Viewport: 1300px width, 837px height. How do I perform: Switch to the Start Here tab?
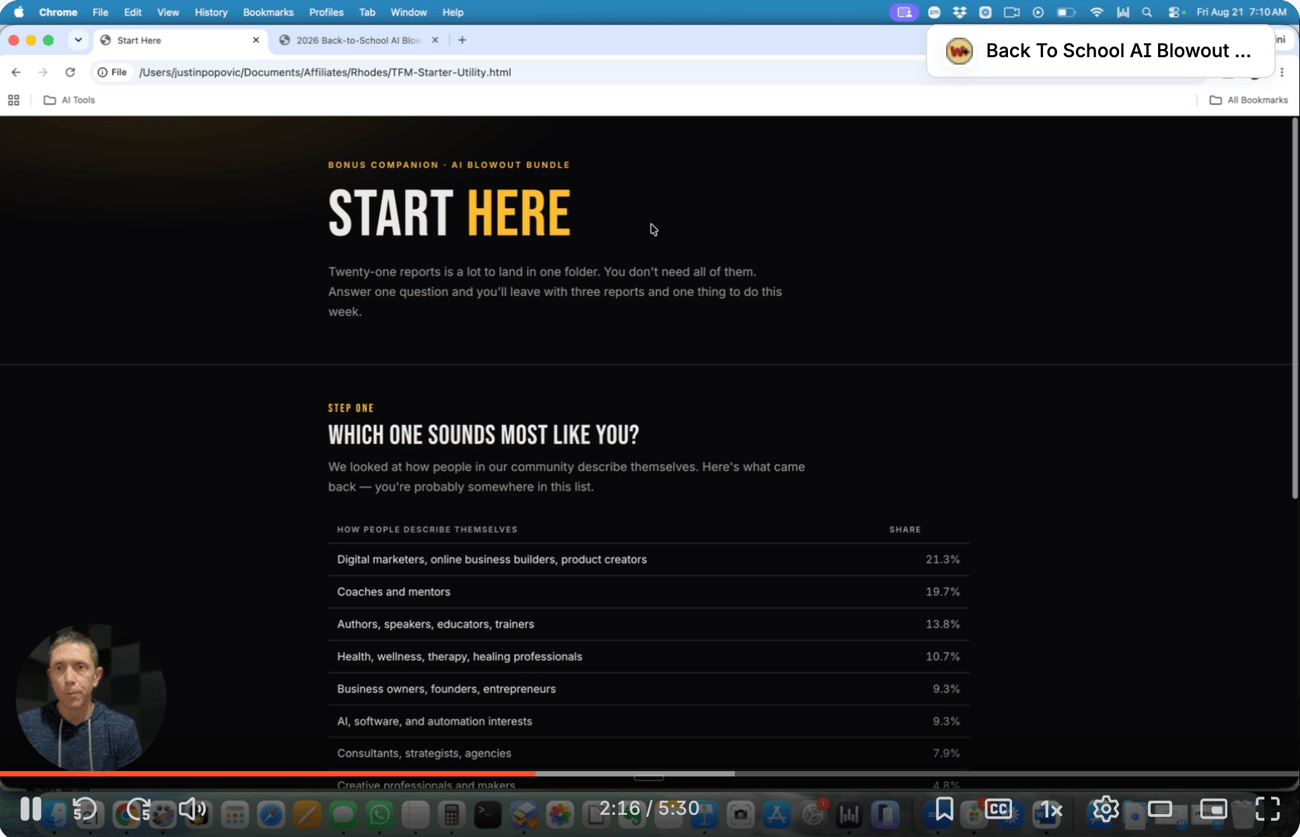click(x=180, y=40)
